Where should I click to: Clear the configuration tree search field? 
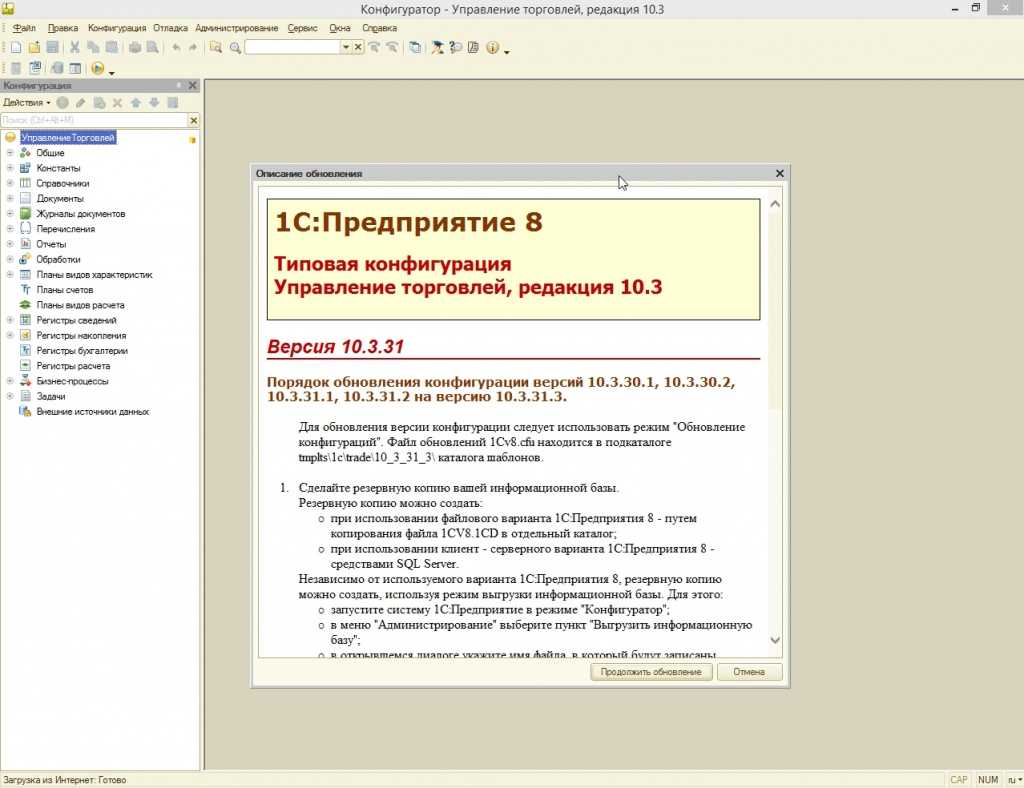pyautogui.click(x=193, y=120)
